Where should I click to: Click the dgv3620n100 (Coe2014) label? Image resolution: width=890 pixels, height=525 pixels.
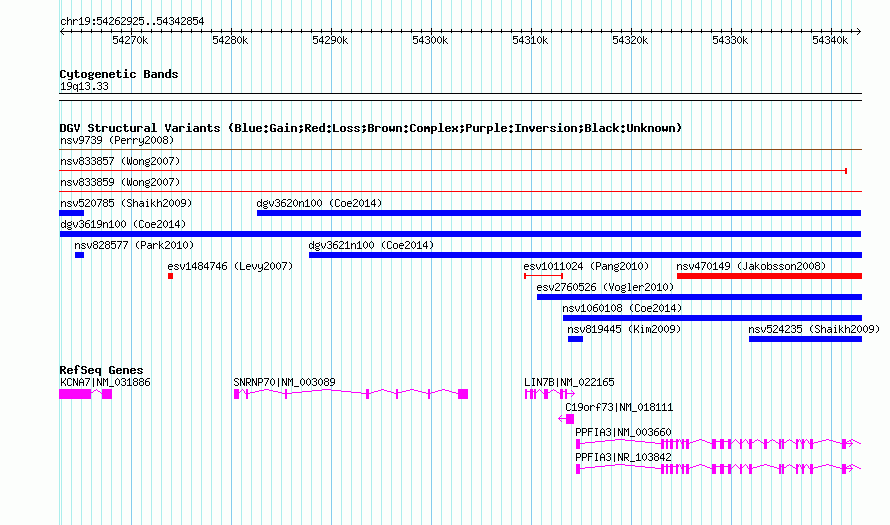[x=320, y=203]
